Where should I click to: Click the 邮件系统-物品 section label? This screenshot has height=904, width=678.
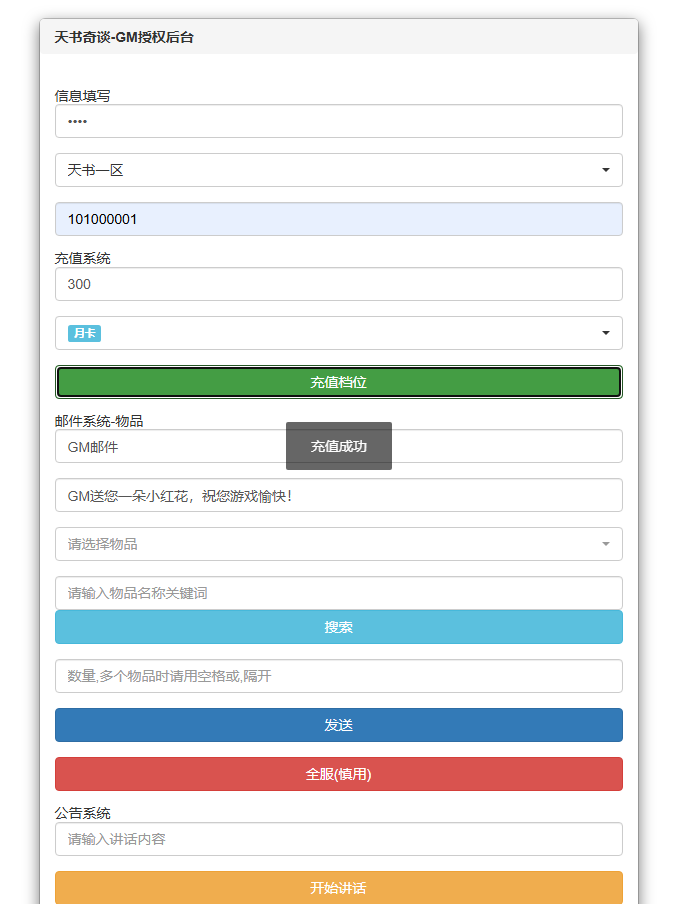[x=99, y=421]
